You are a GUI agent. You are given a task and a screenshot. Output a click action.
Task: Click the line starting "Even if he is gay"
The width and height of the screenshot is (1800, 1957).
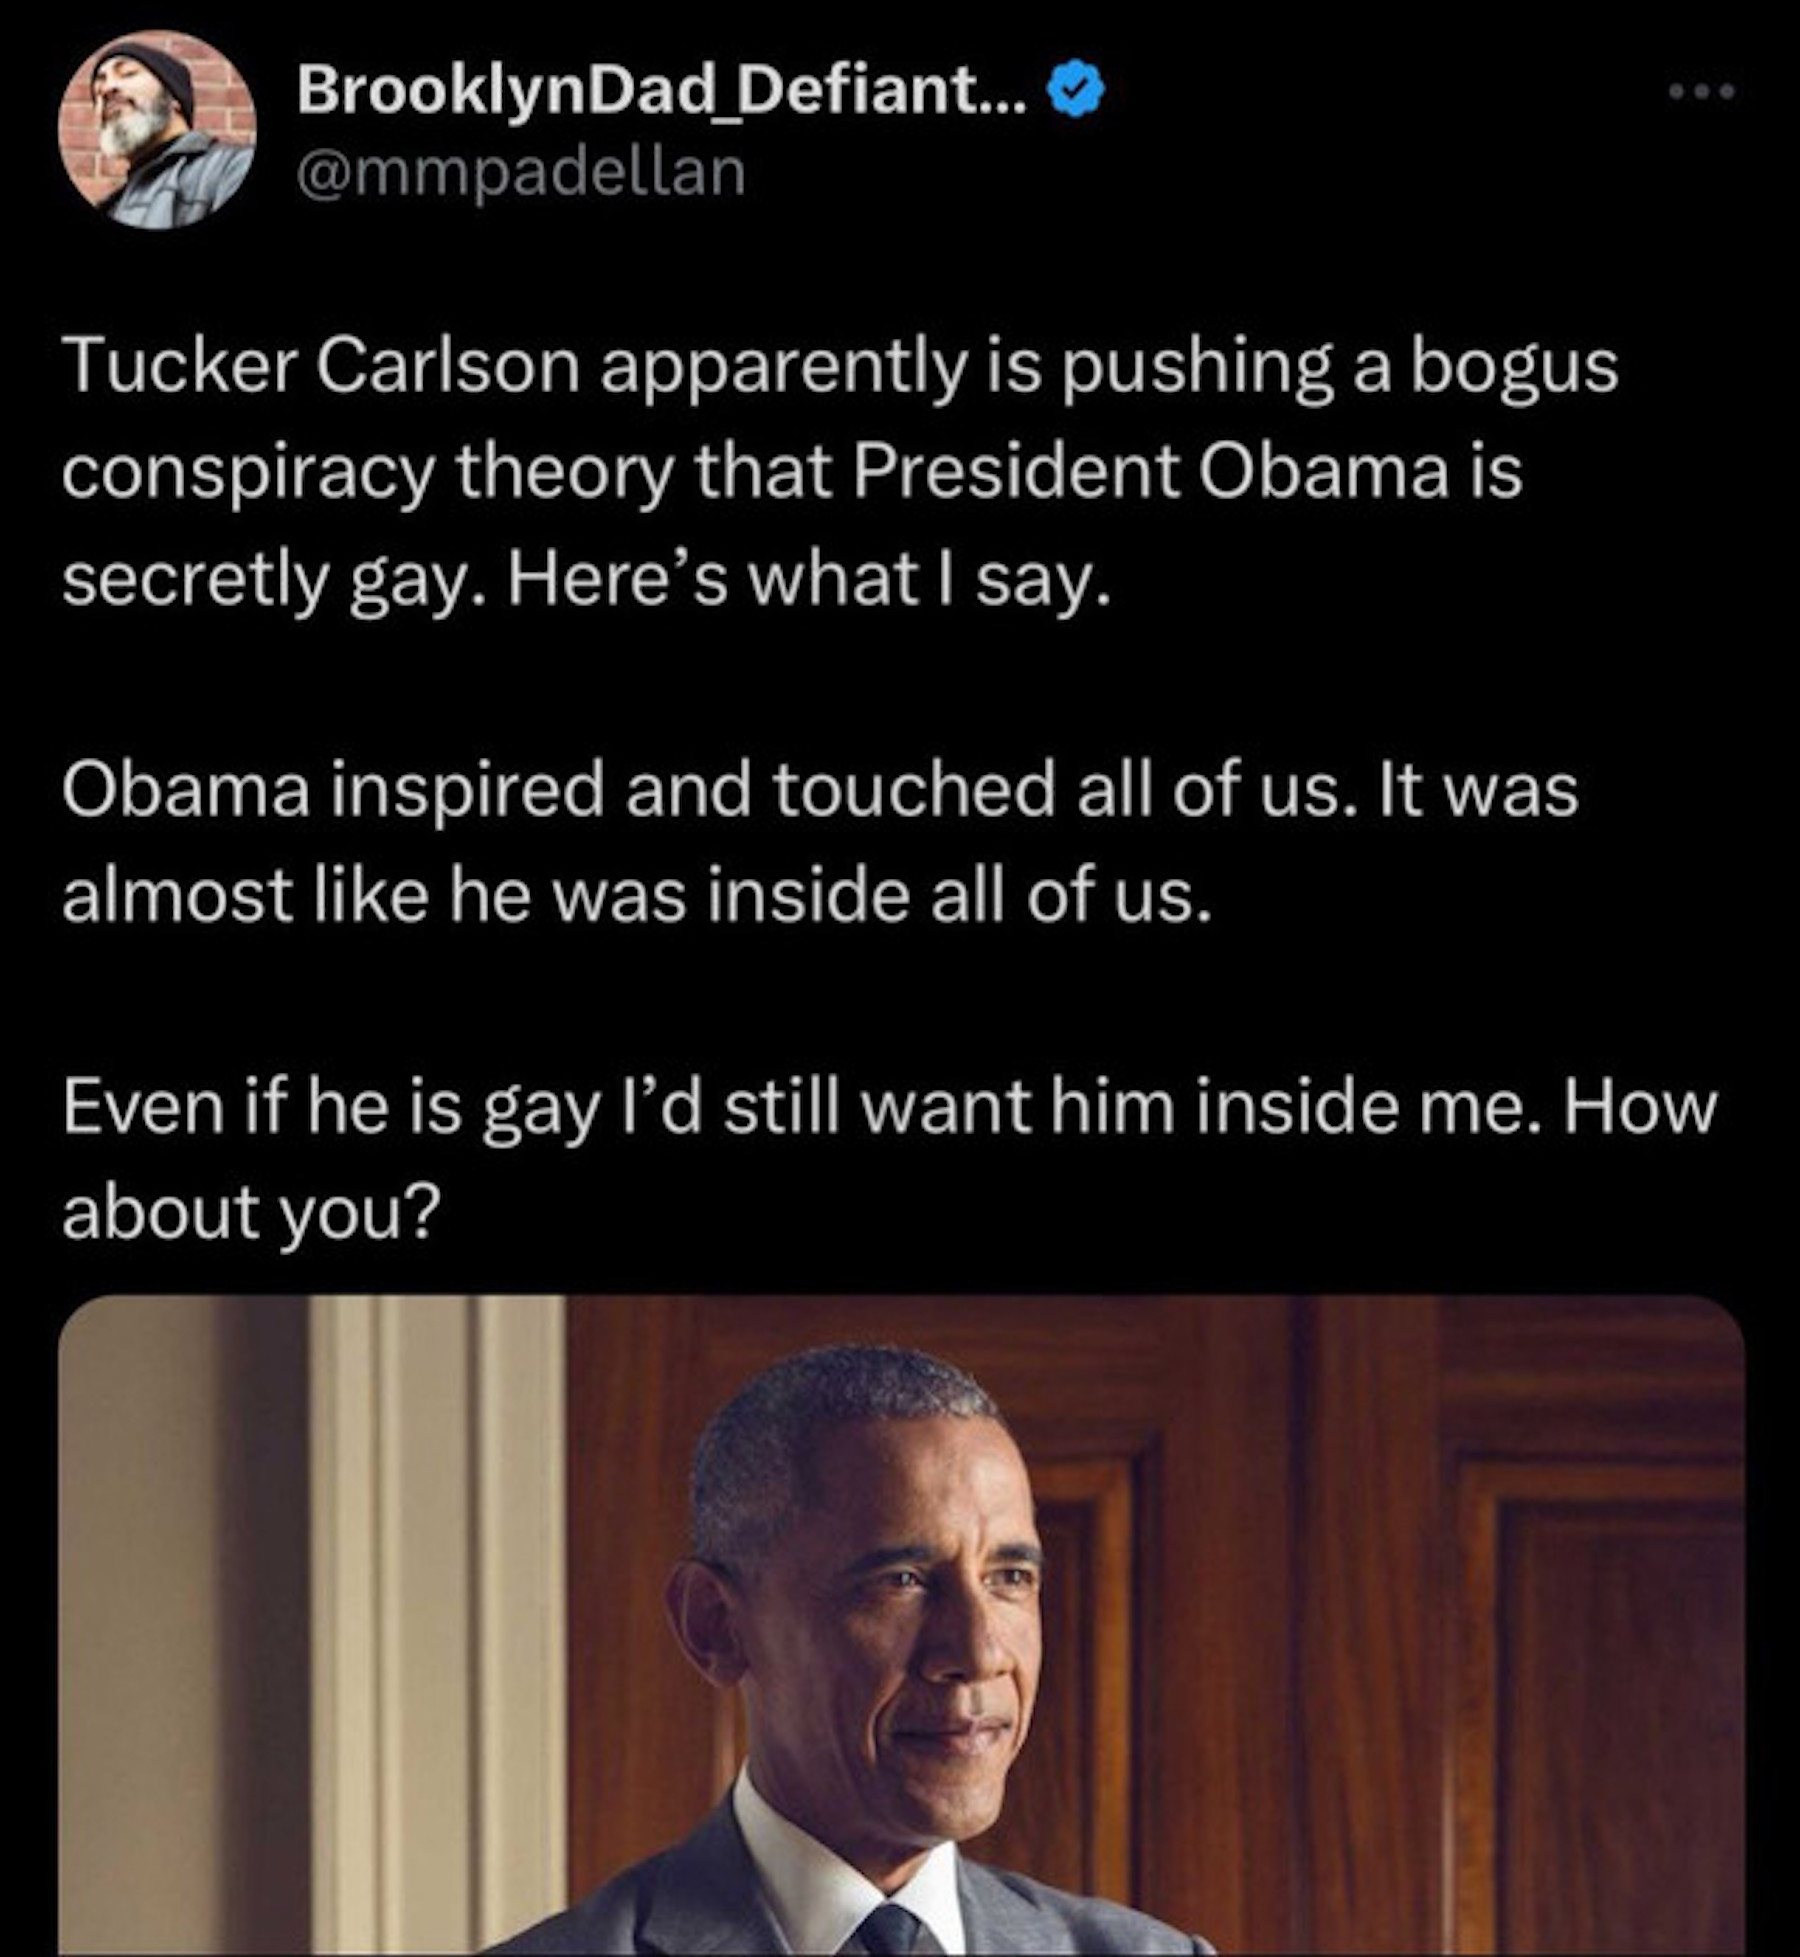[x=888, y=1107]
